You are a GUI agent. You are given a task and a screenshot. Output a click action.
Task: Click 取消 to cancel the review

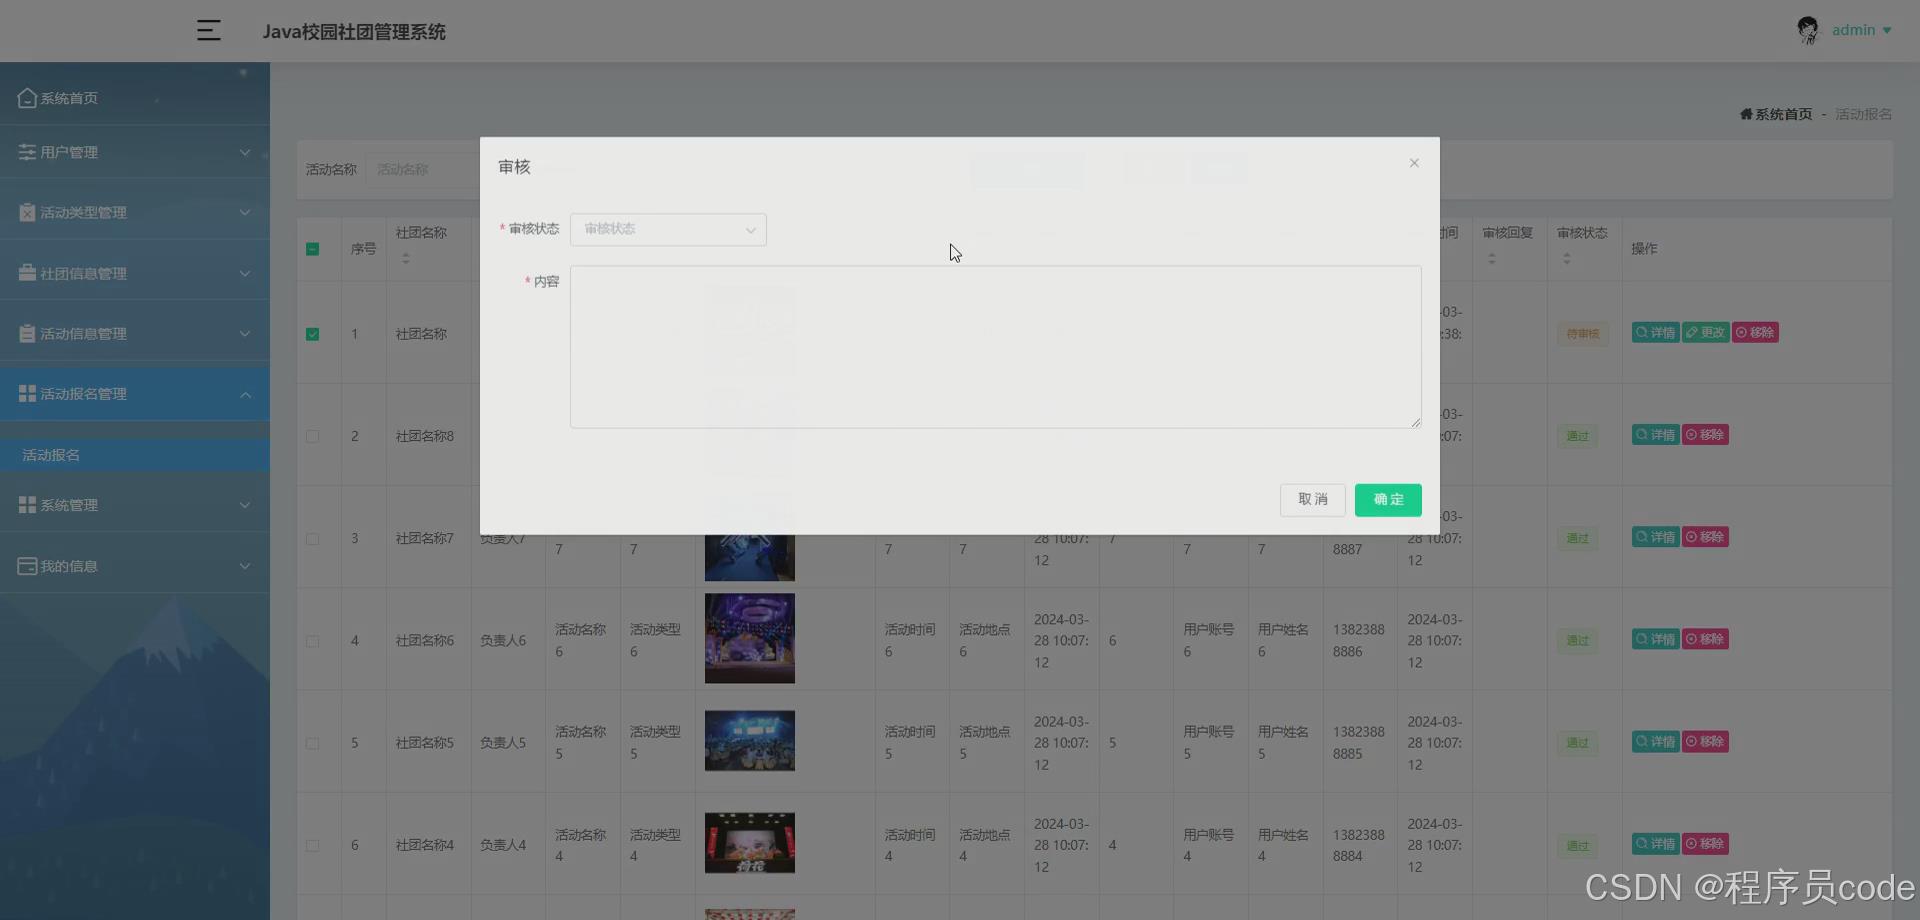point(1313,500)
